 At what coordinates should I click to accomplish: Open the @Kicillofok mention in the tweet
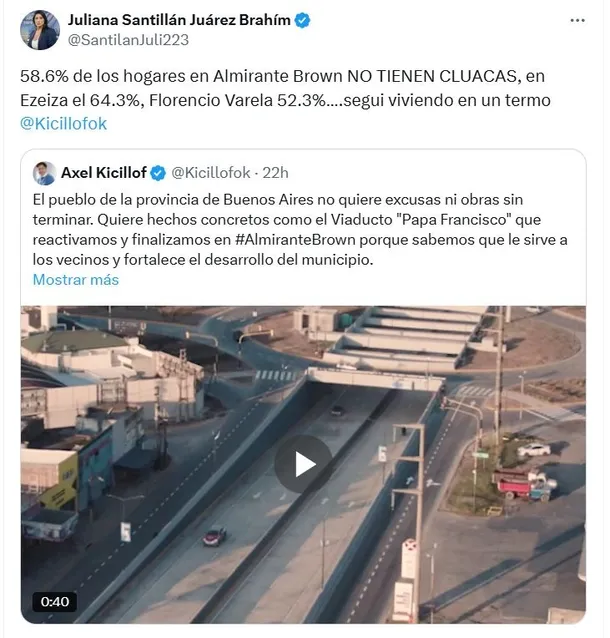pos(64,123)
